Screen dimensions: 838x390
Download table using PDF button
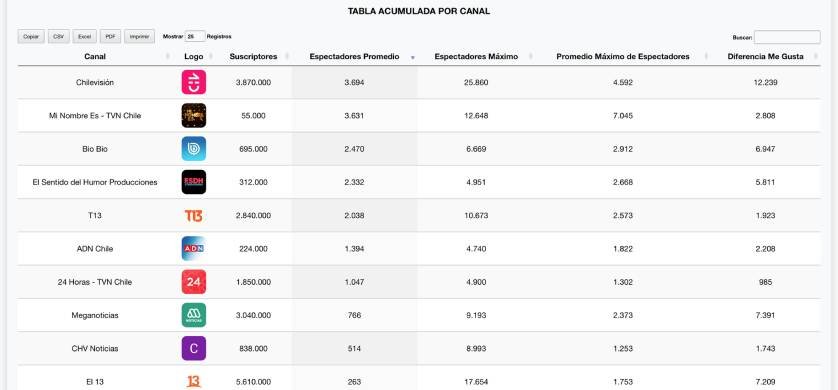[x=110, y=37]
